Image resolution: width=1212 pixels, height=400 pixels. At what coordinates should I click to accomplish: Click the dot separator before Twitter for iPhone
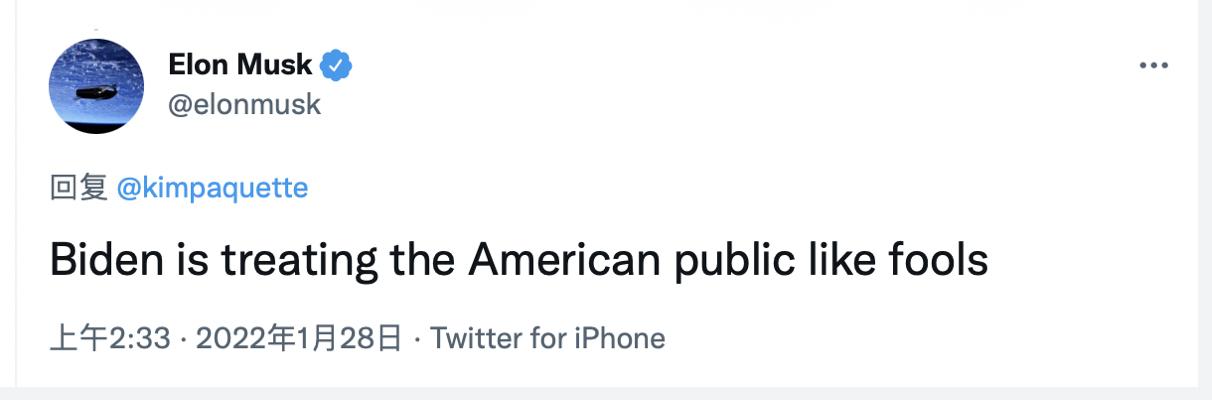(x=417, y=339)
